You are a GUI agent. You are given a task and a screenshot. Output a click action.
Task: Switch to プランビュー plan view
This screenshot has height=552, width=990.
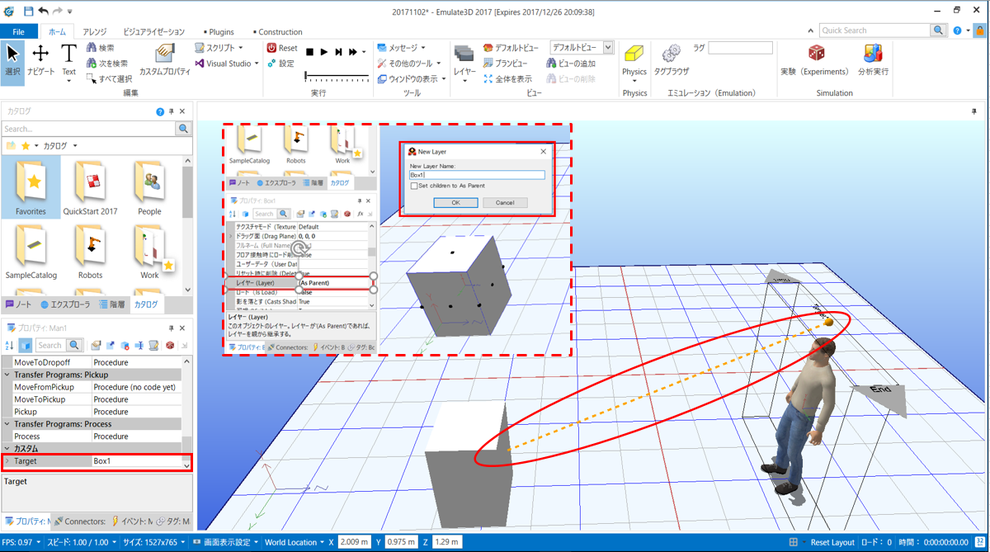(505, 63)
